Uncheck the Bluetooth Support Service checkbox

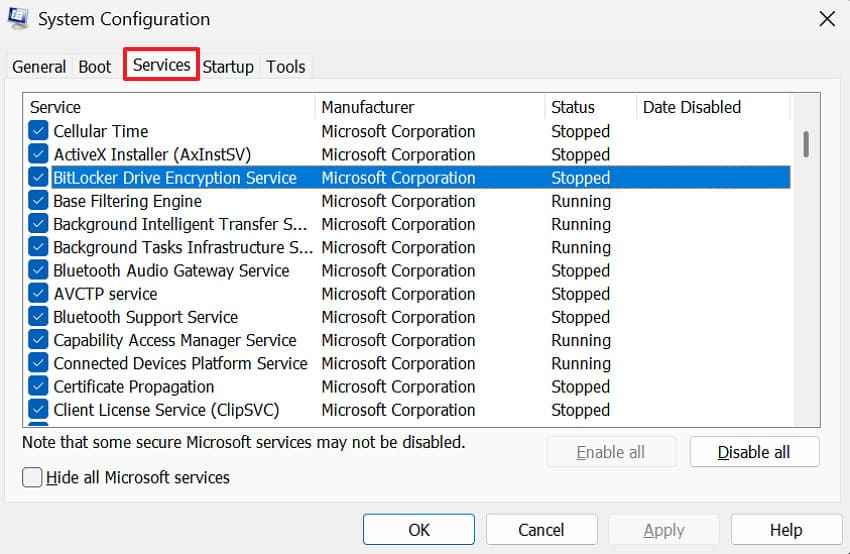tap(38, 317)
